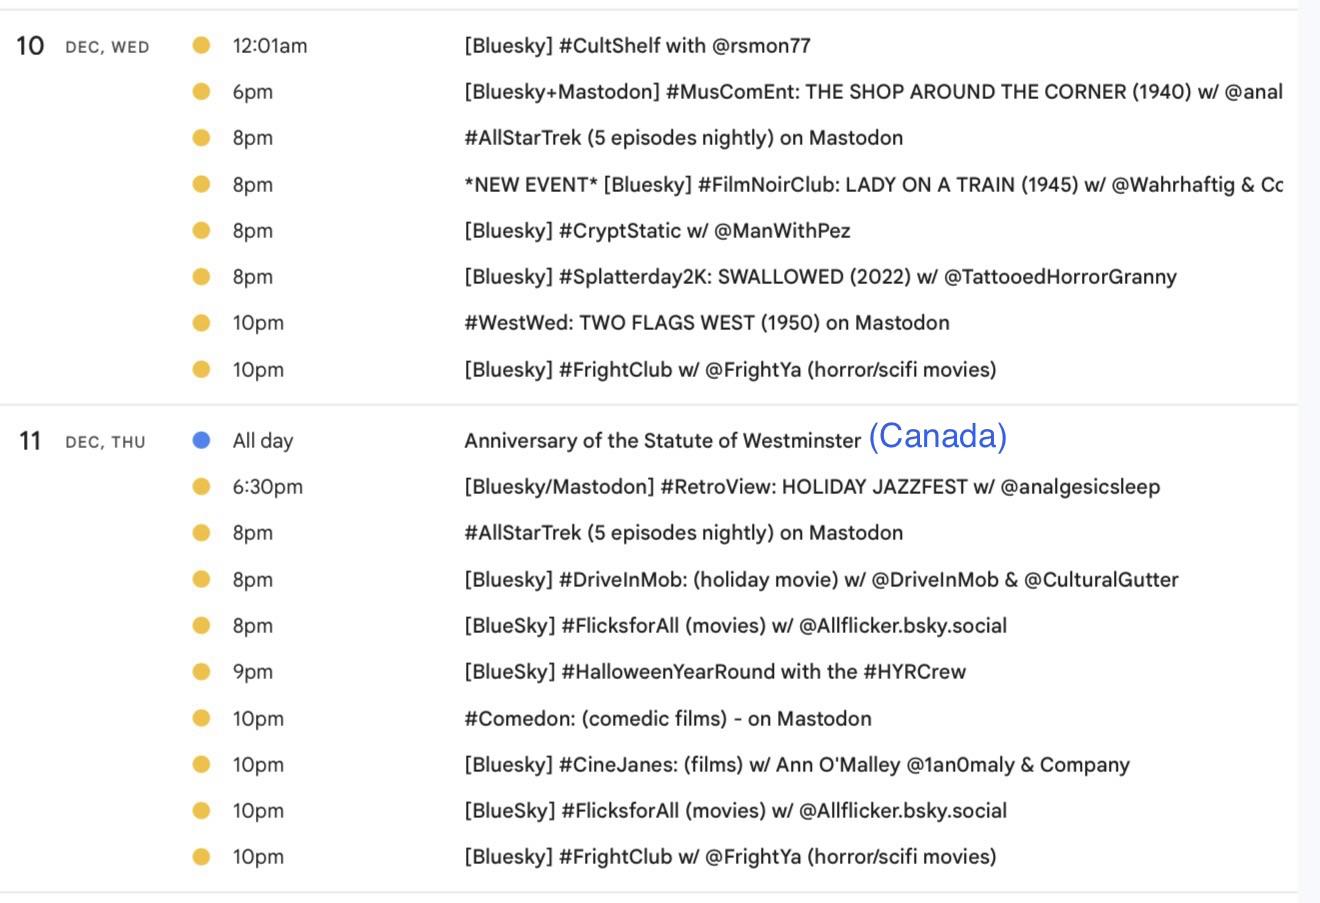Click the yellow dot beside #Comedon event
The width and height of the screenshot is (1320, 903).
click(201, 719)
